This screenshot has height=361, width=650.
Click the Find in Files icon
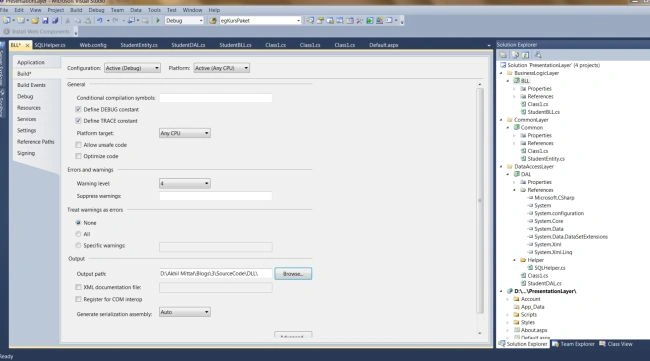point(212,20)
